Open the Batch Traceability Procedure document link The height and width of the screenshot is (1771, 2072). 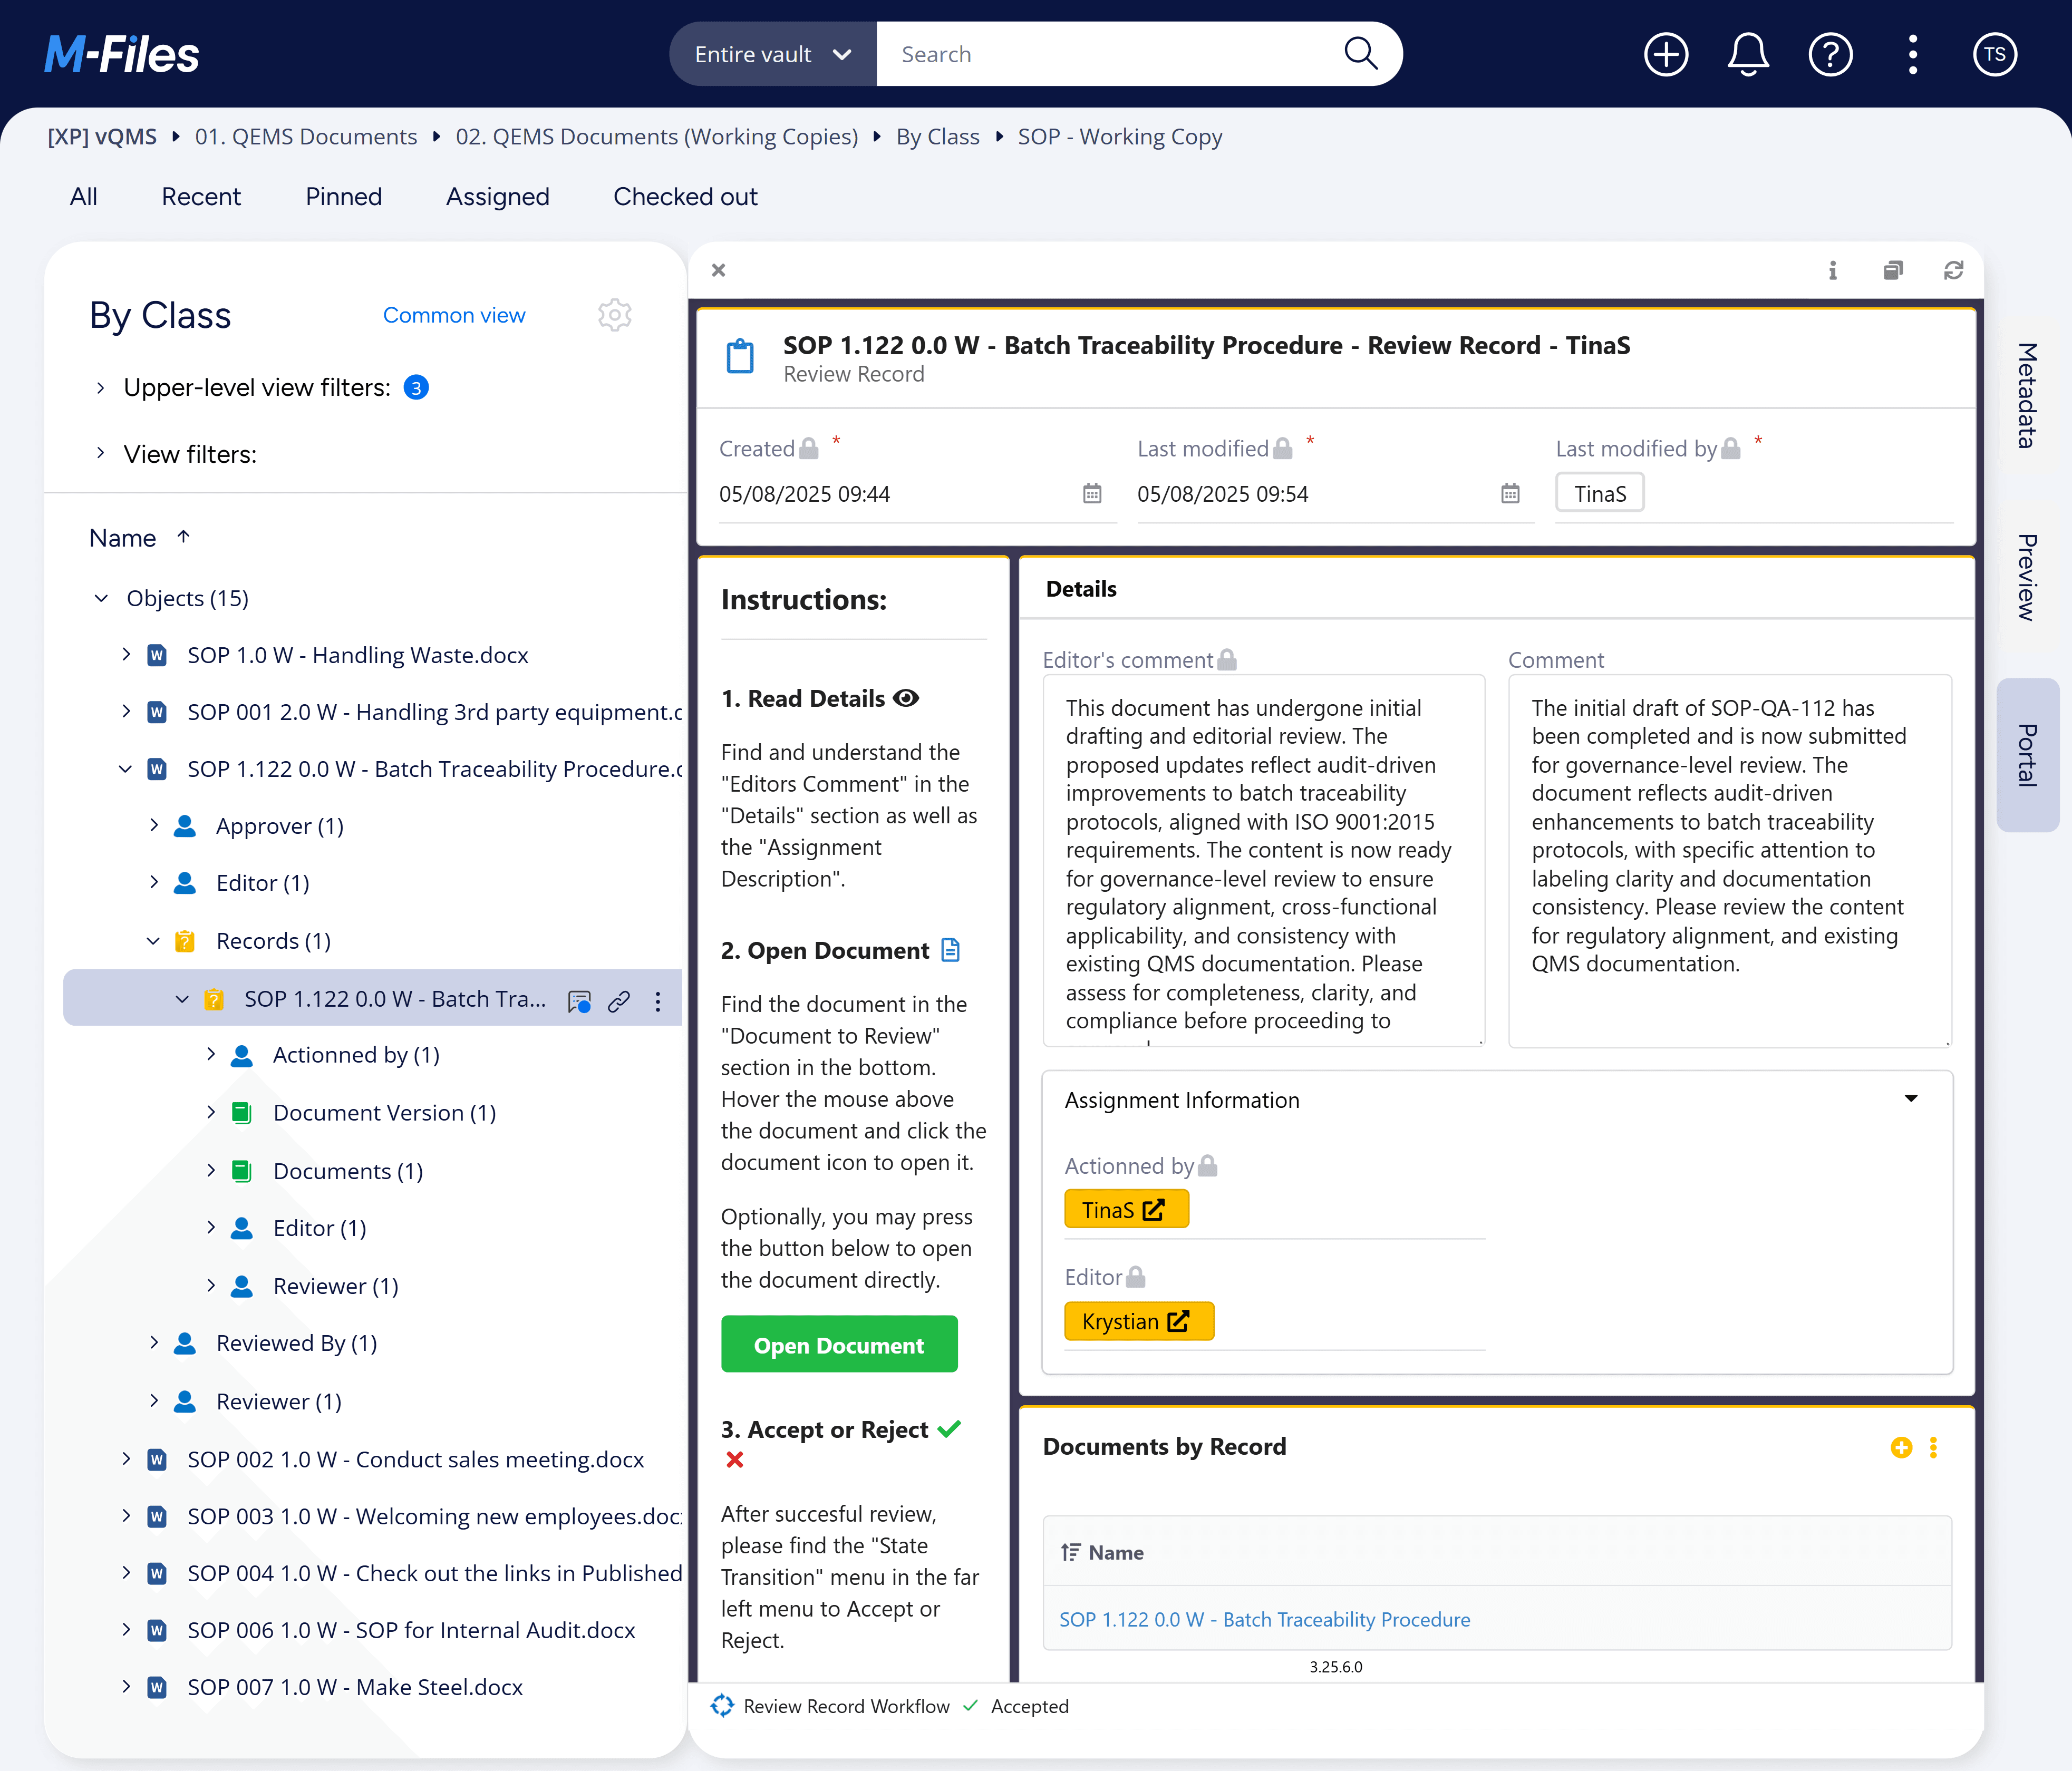tap(1264, 1619)
